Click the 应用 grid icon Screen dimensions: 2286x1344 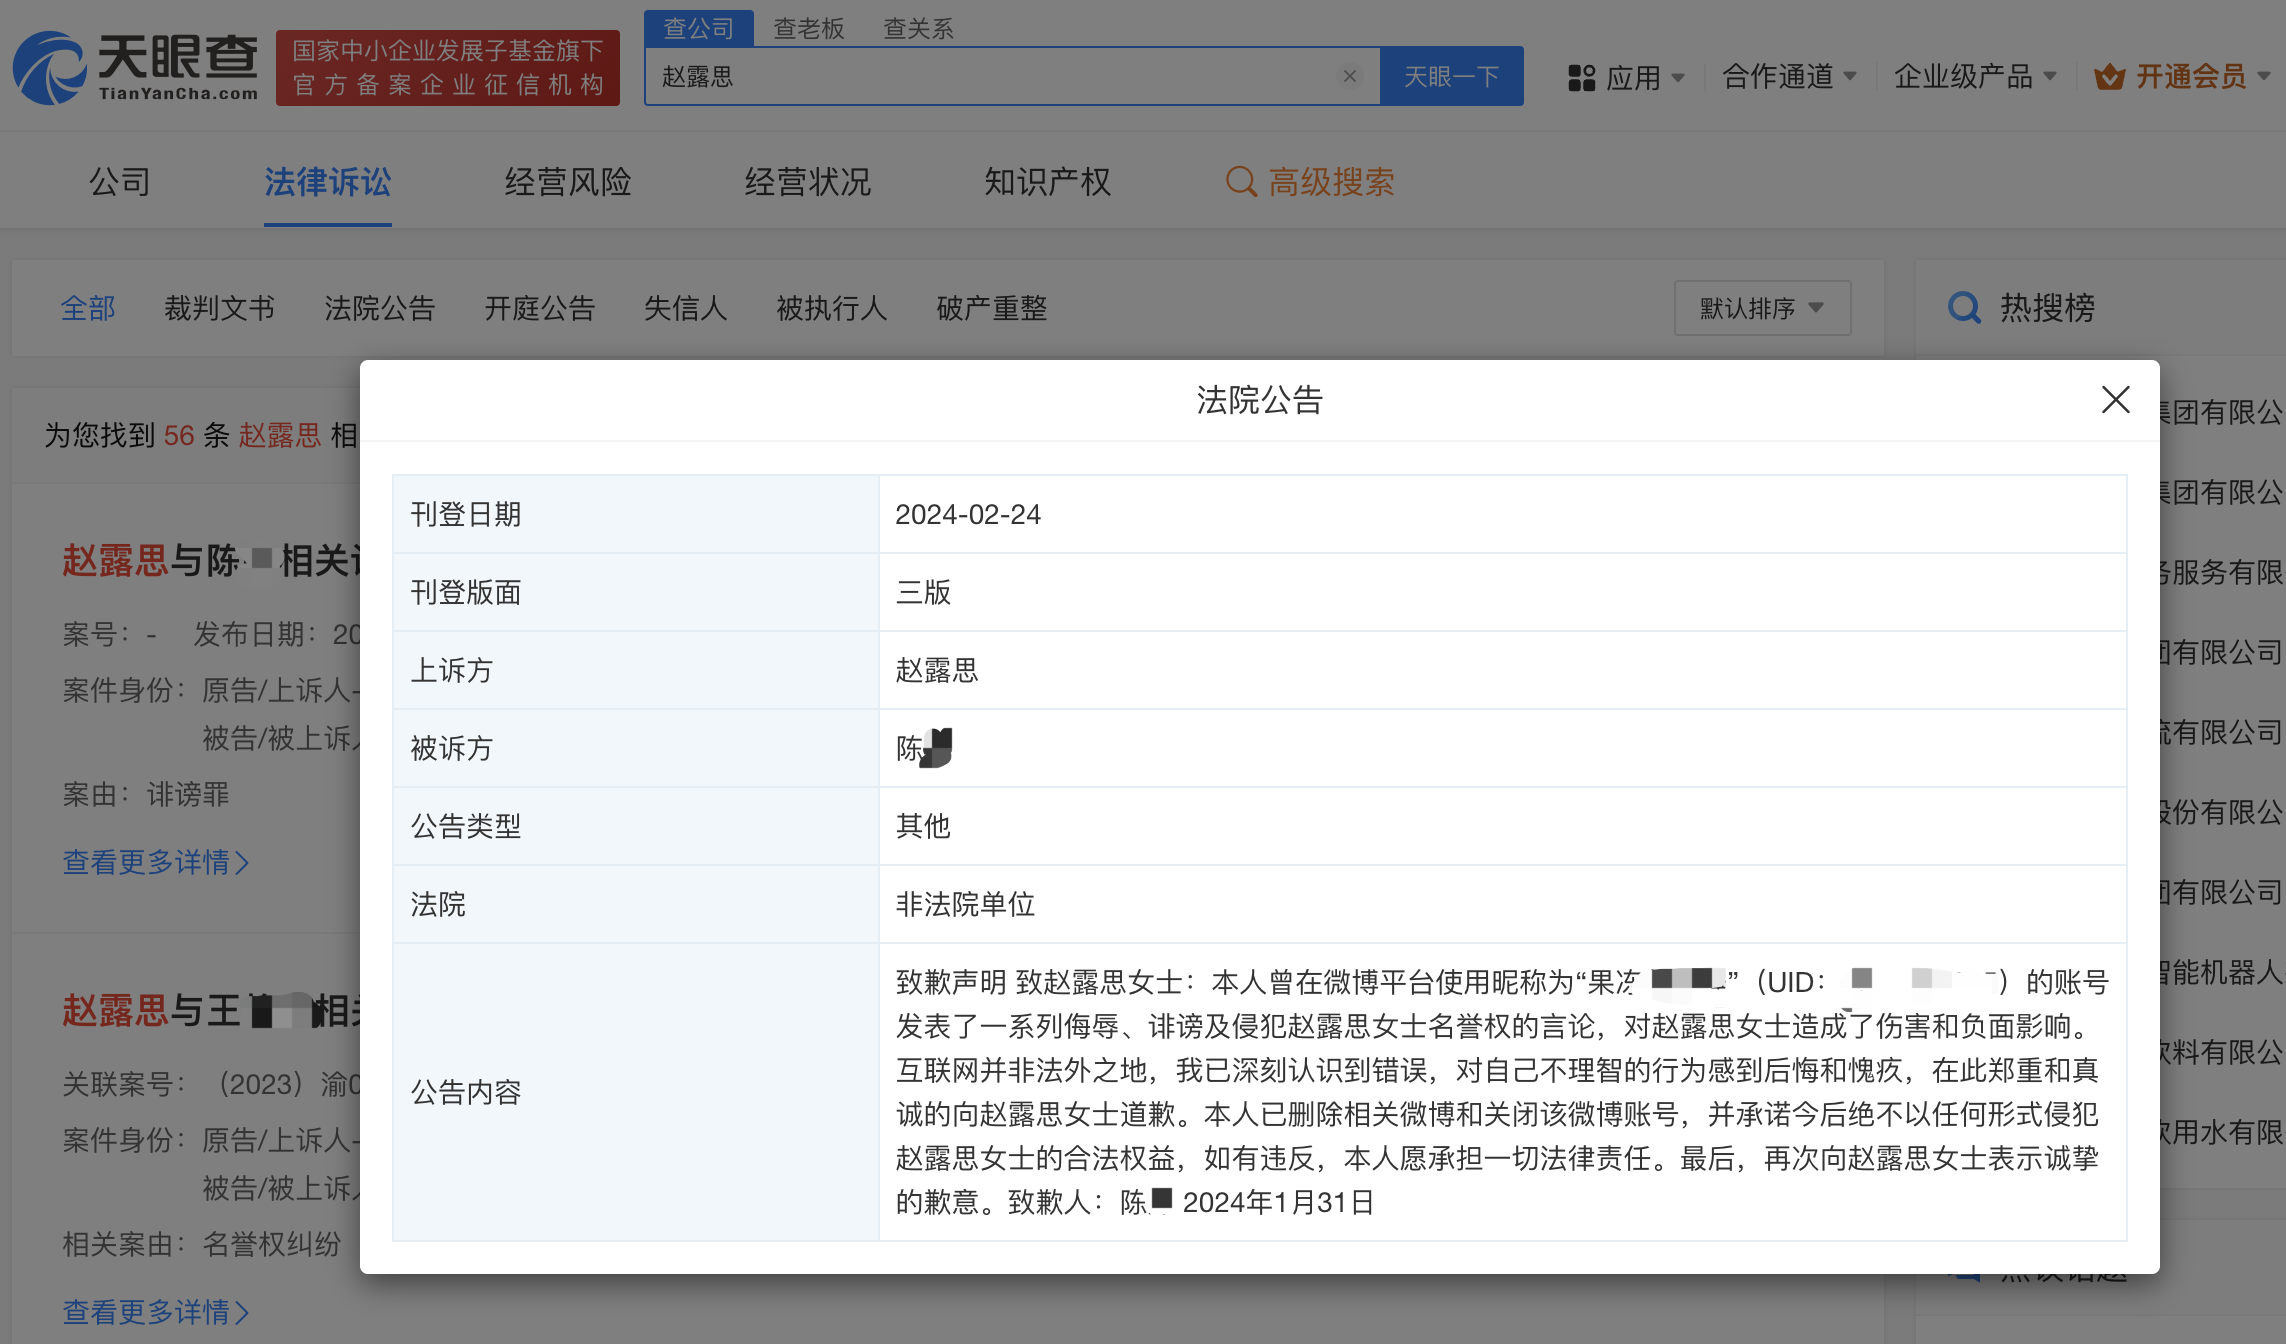(x=1581, y=78)
